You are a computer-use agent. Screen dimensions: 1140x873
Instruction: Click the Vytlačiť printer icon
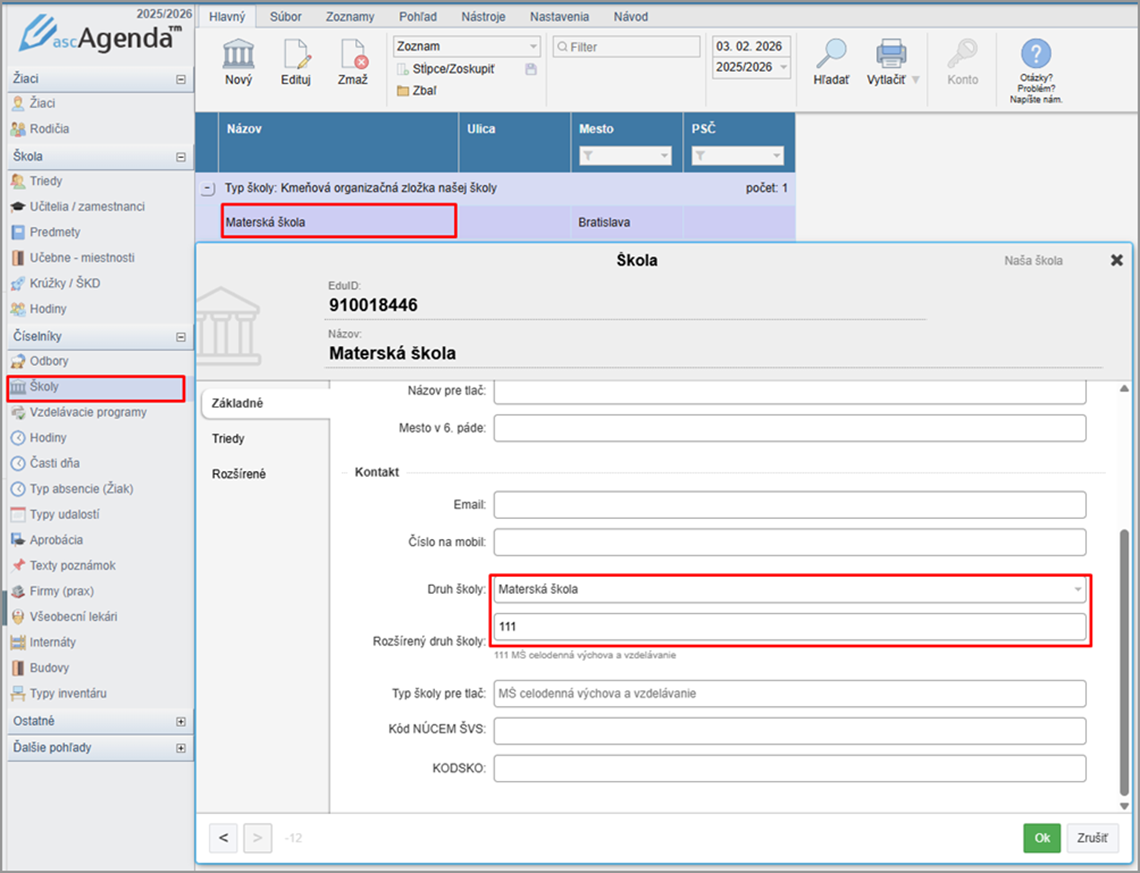[889, 55]
